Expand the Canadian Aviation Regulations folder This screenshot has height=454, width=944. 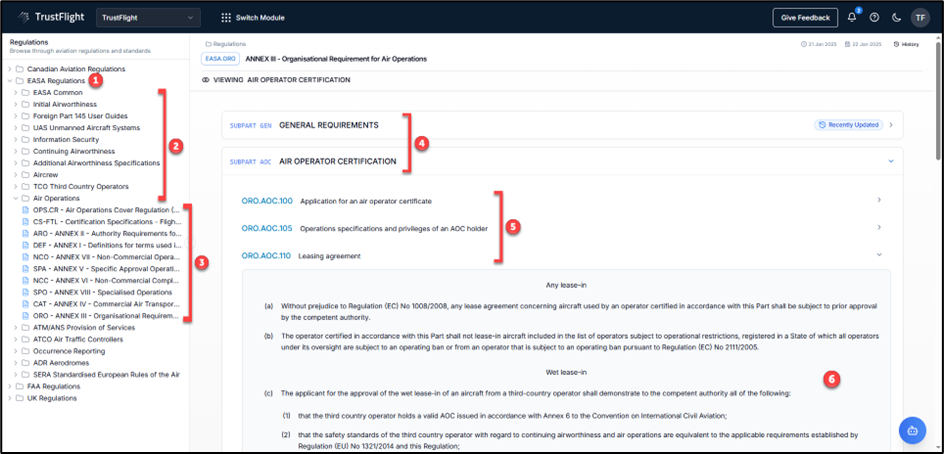click(11, 69)
